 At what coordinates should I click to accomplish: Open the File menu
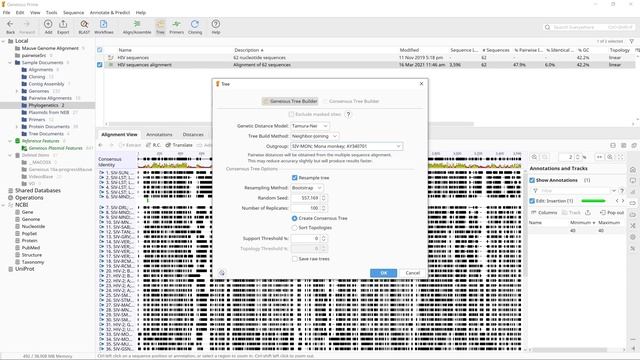pos(7,13)
